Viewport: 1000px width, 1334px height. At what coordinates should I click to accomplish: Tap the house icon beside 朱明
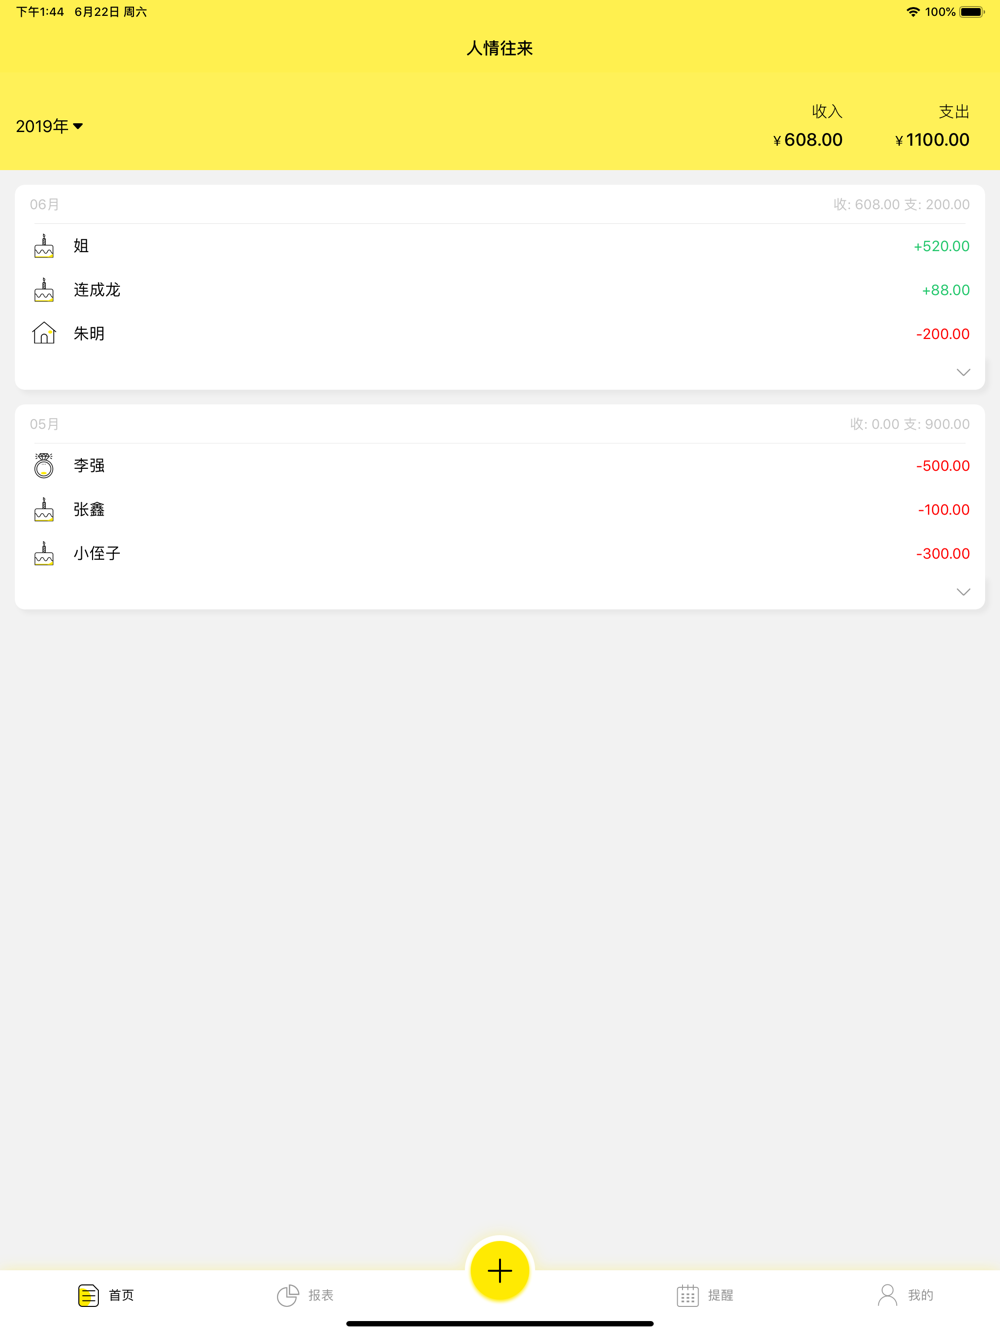[44, 333]
